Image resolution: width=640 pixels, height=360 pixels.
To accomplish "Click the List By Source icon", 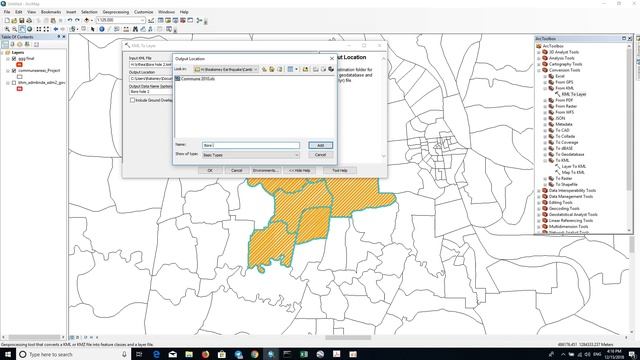I will tap(12, 44).
